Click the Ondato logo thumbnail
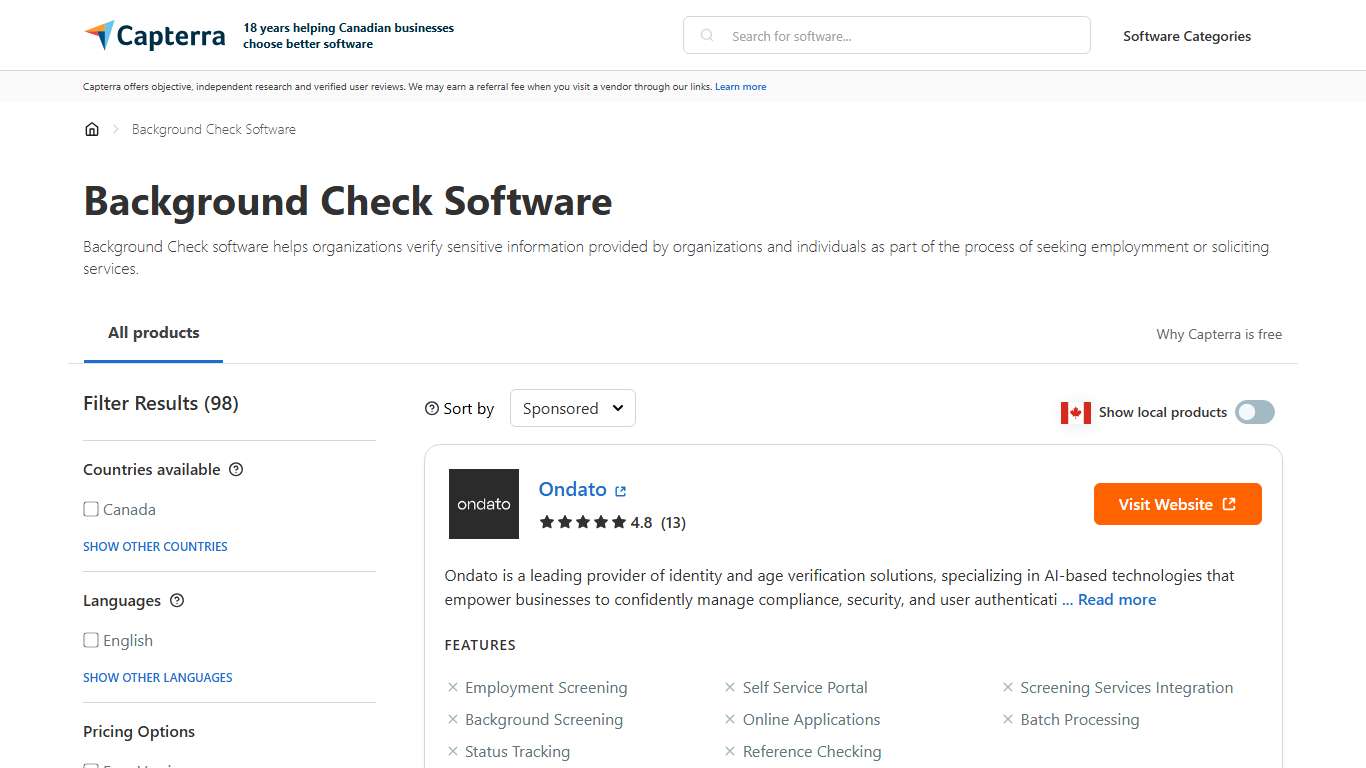This screenshot has width=1366, height=768. 484,504
